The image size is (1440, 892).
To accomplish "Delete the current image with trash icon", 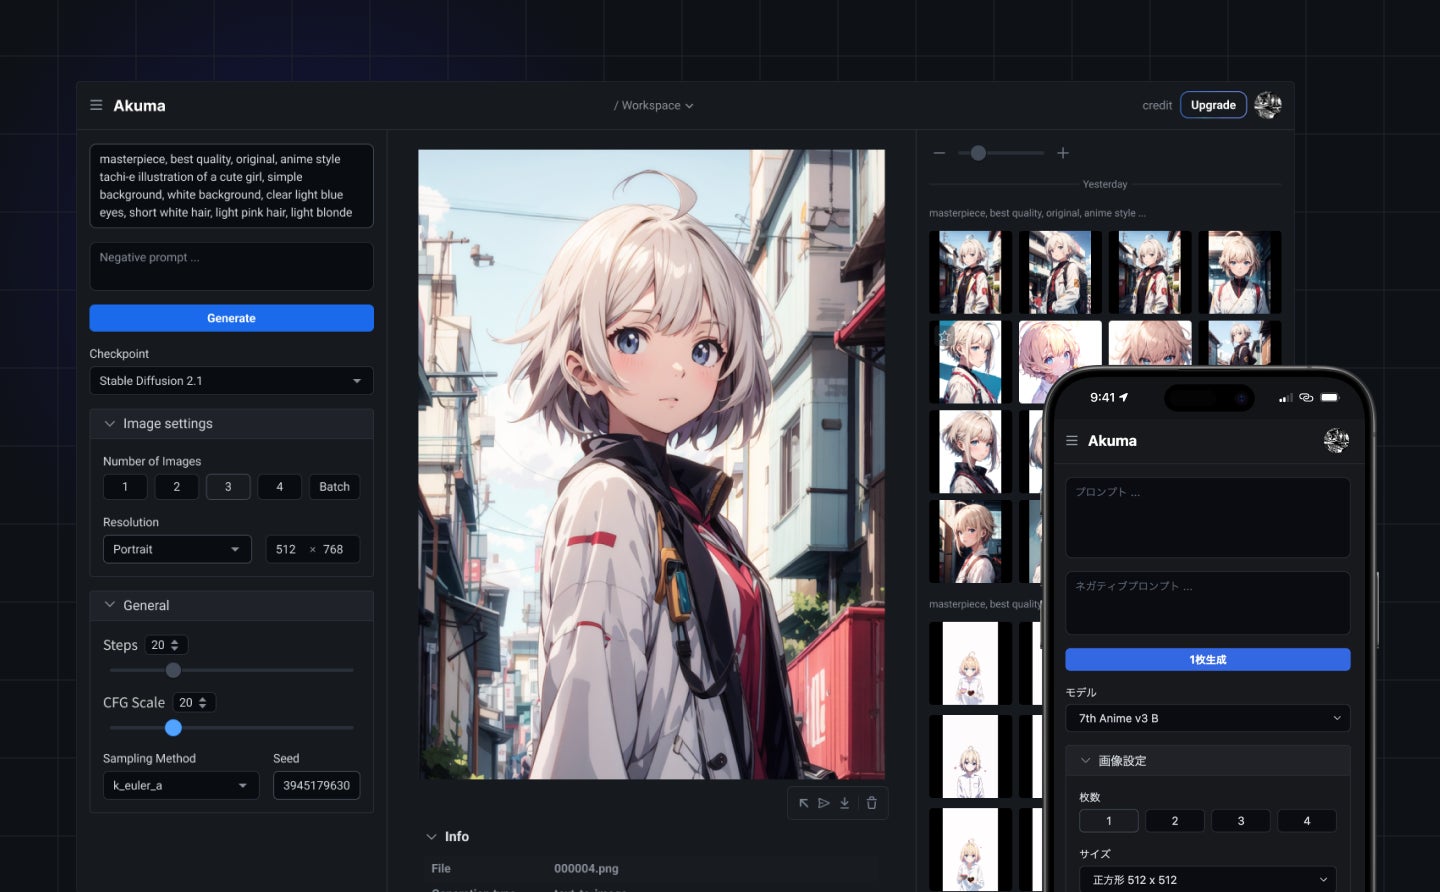I will (x=871, y=802).
